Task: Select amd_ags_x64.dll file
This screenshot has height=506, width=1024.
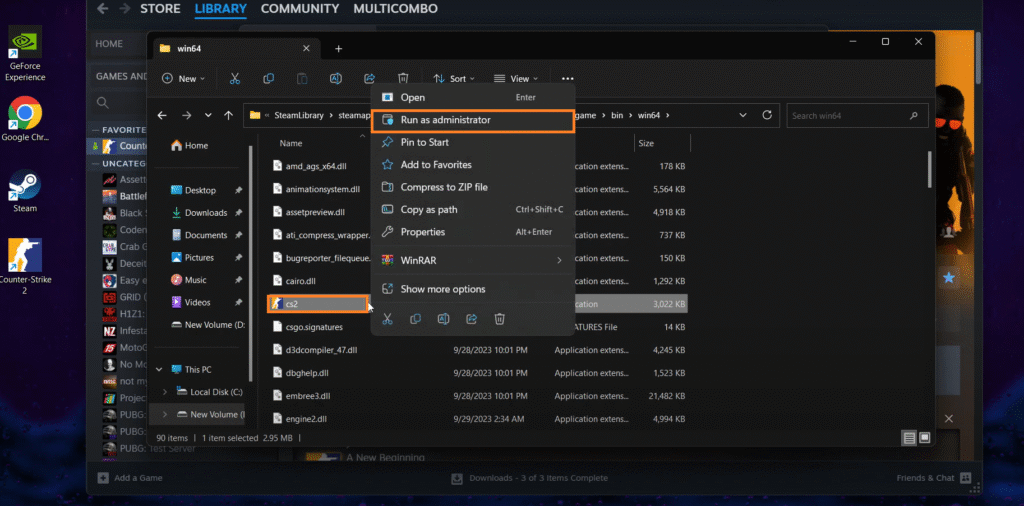Action: (x=315, y=166)
